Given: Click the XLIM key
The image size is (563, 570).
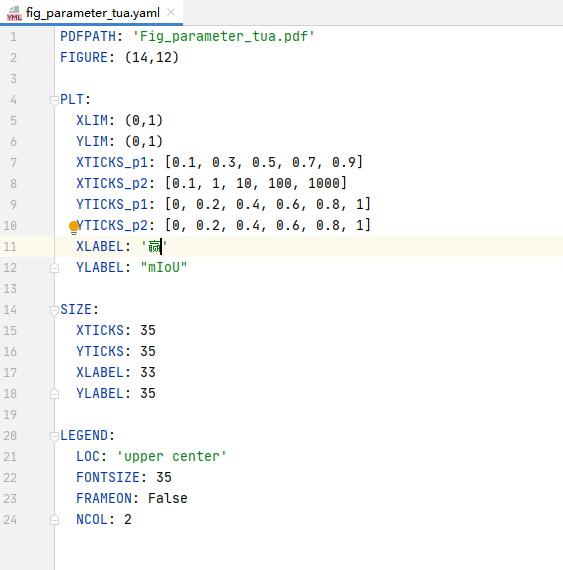Looking at the screenshot, I should [92, 120].
